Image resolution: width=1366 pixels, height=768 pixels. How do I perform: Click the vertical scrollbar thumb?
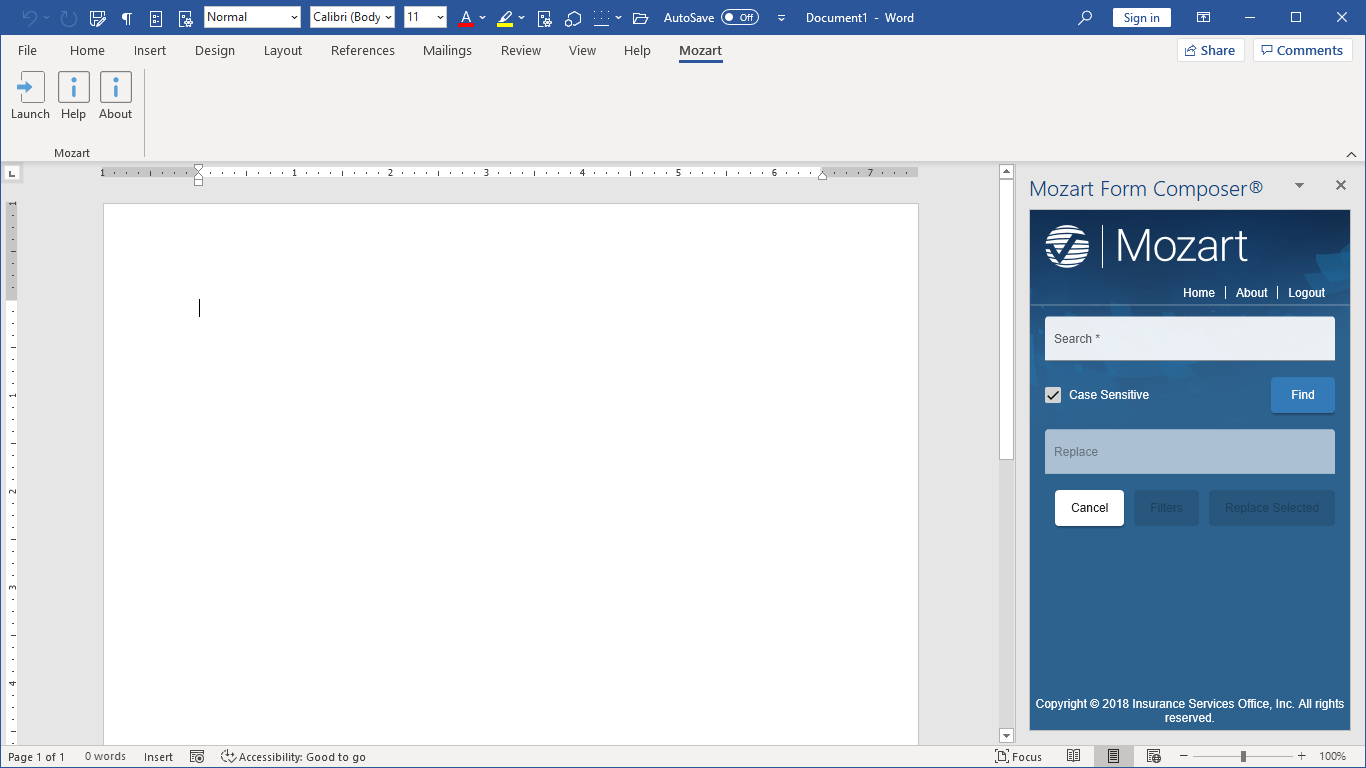click(x=1007, y=320)
